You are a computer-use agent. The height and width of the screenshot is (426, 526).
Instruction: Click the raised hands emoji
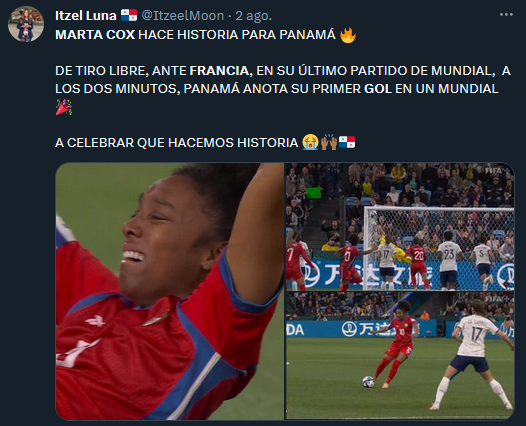pos(329,142)
